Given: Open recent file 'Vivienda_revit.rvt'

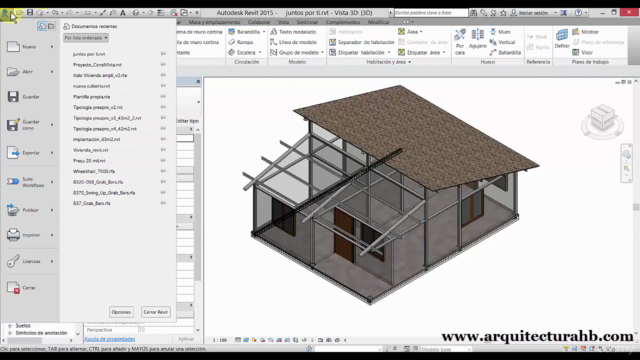Looking at the screenshot, I should (x=91, y=150).
